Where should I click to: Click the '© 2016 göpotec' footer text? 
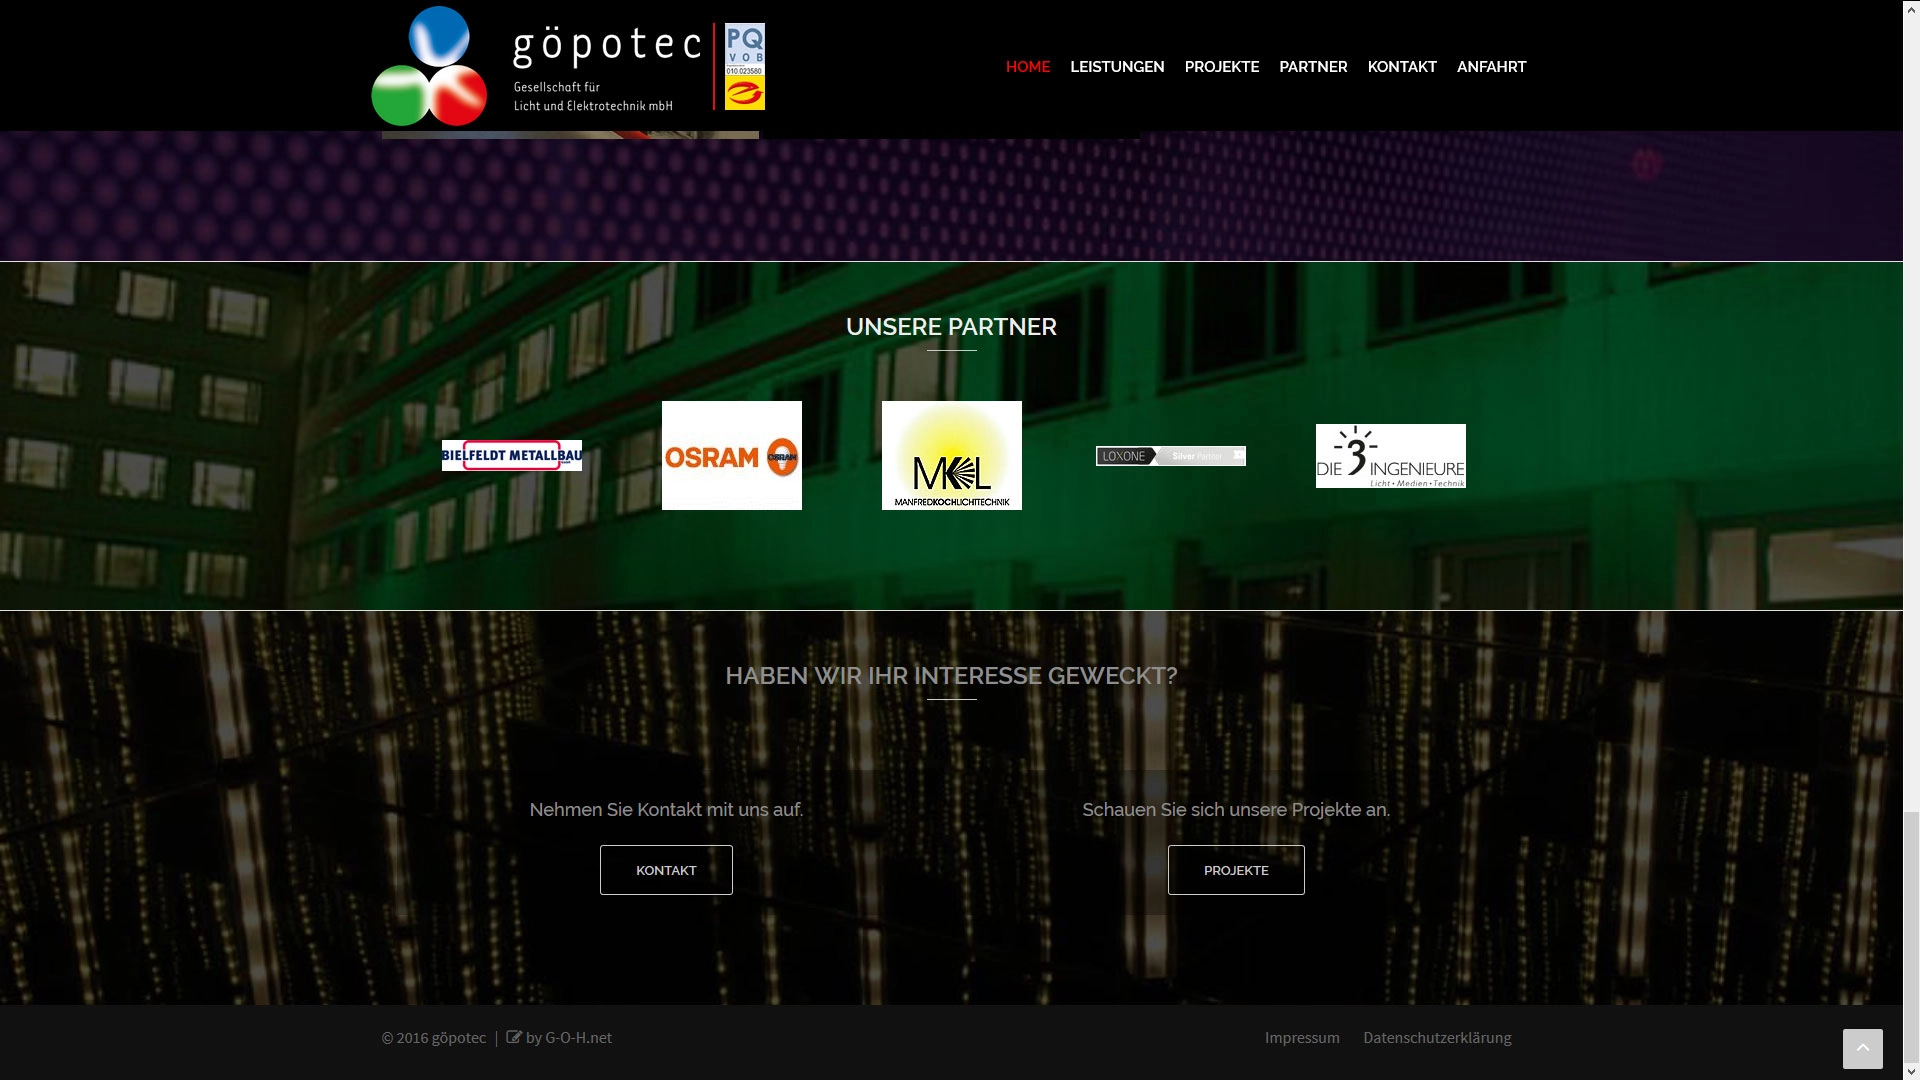433,1038
